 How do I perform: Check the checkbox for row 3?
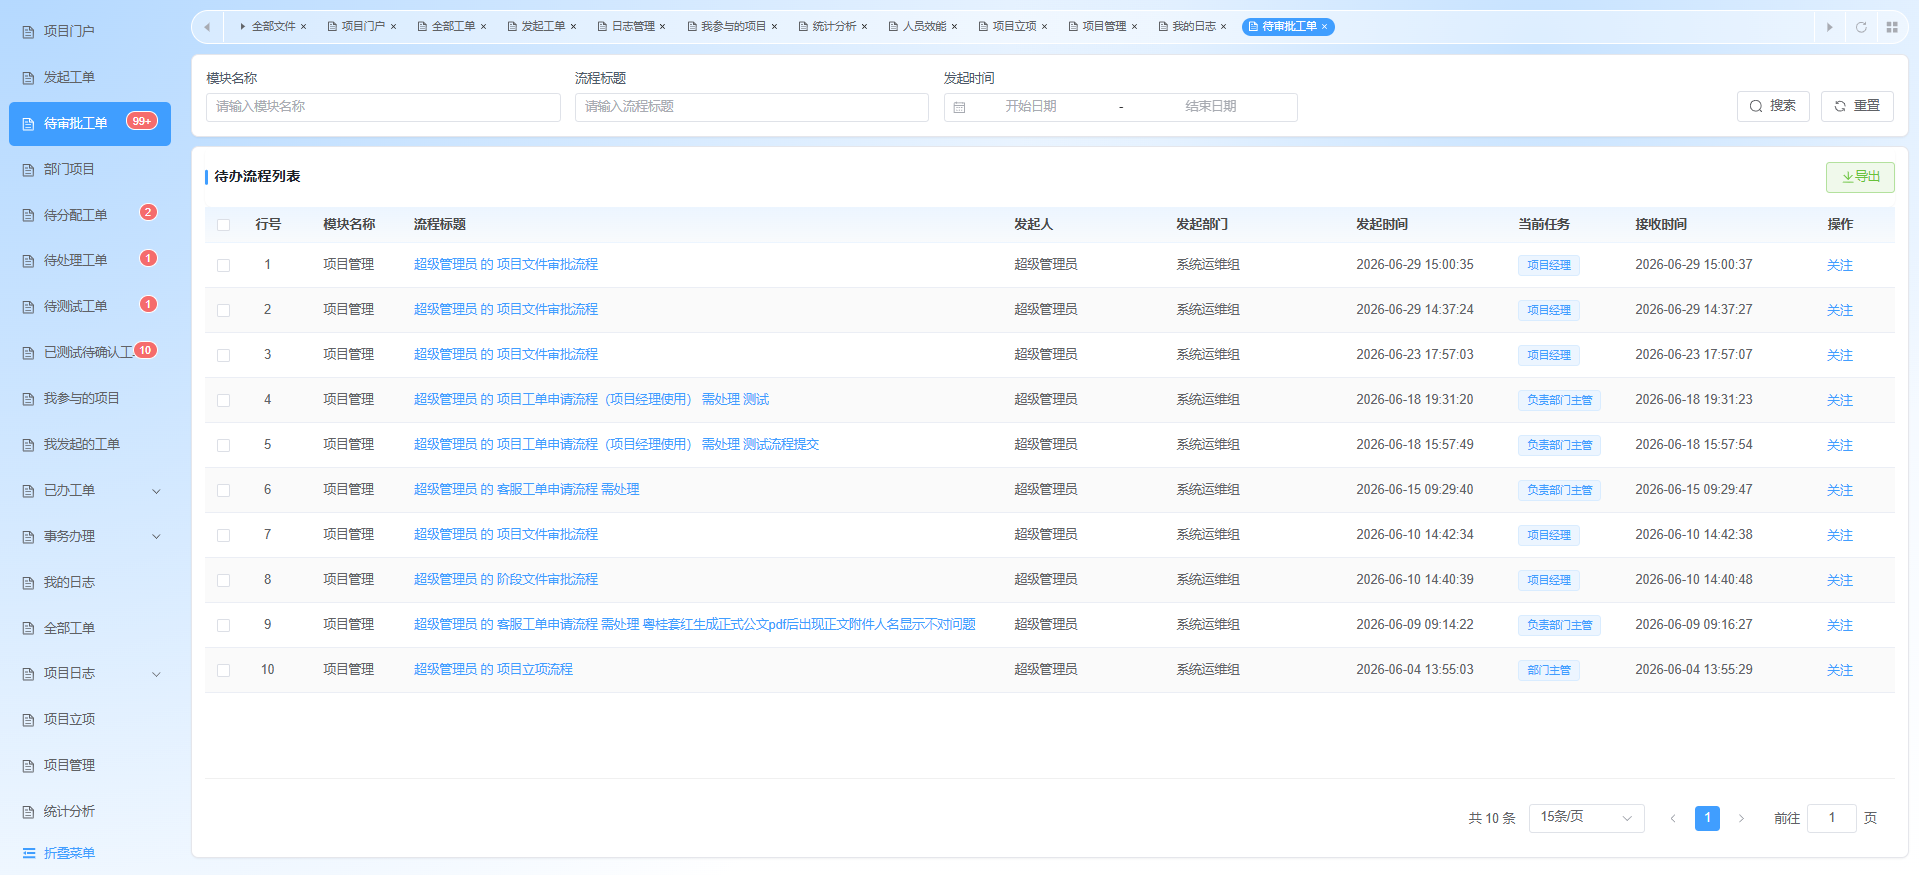tap(223, 355)
